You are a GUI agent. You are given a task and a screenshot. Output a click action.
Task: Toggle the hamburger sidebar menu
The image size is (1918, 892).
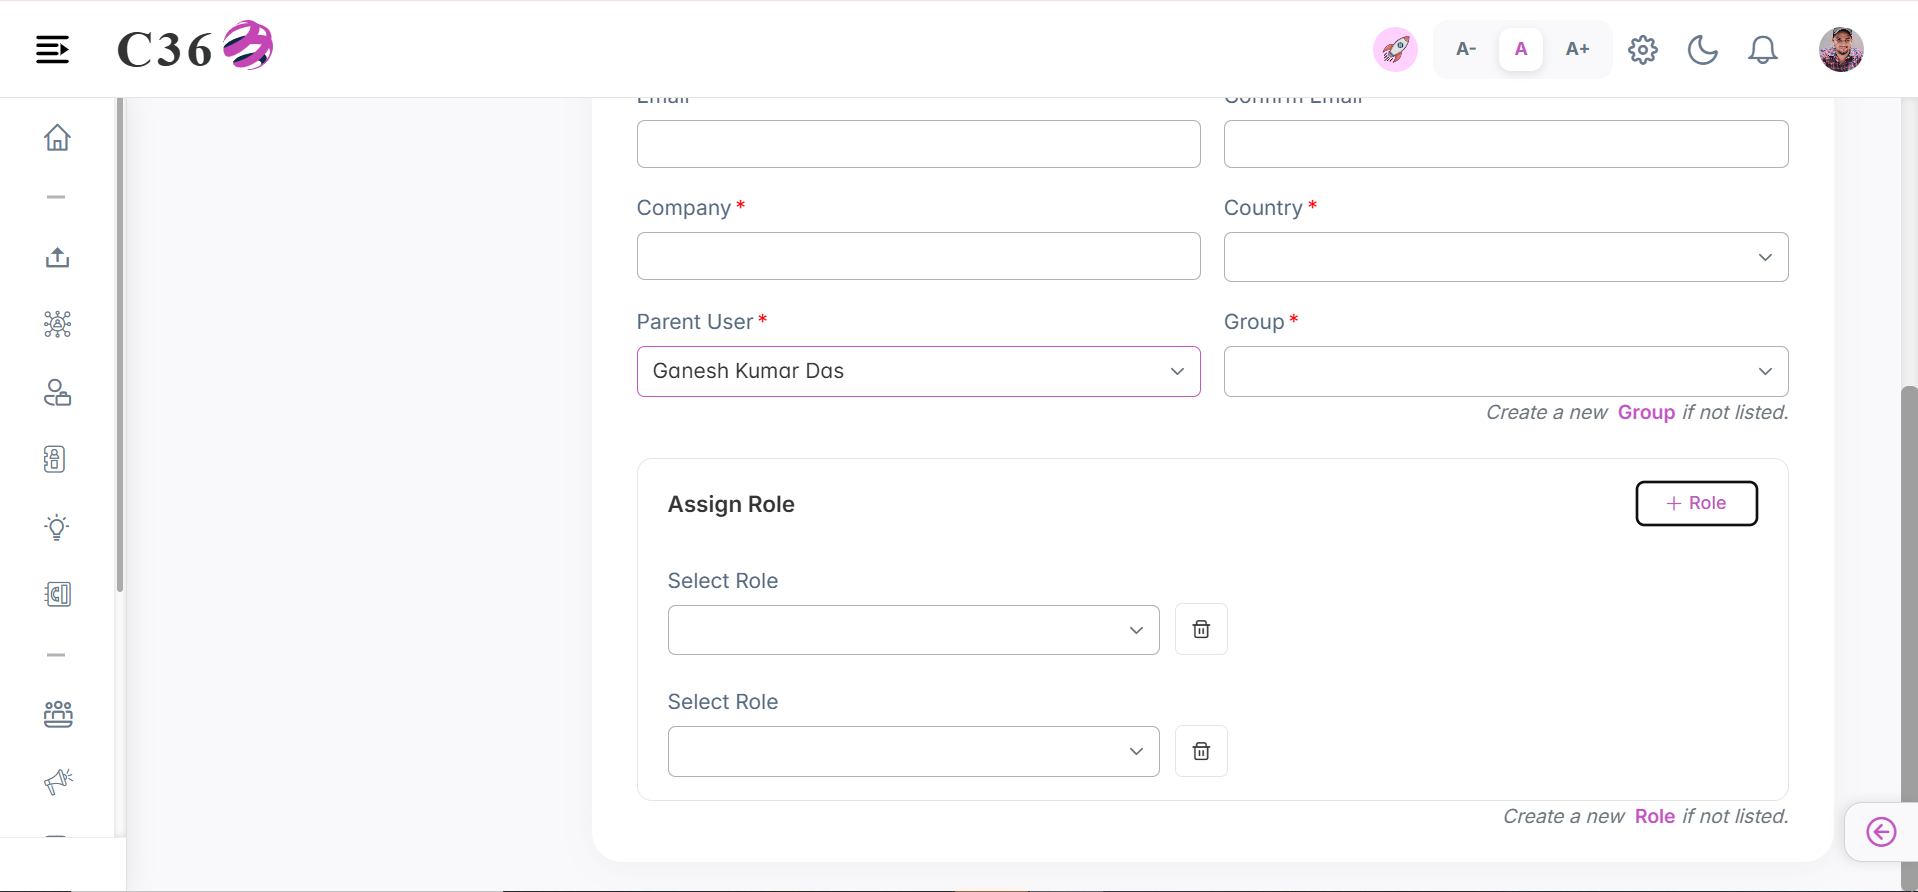52,49
